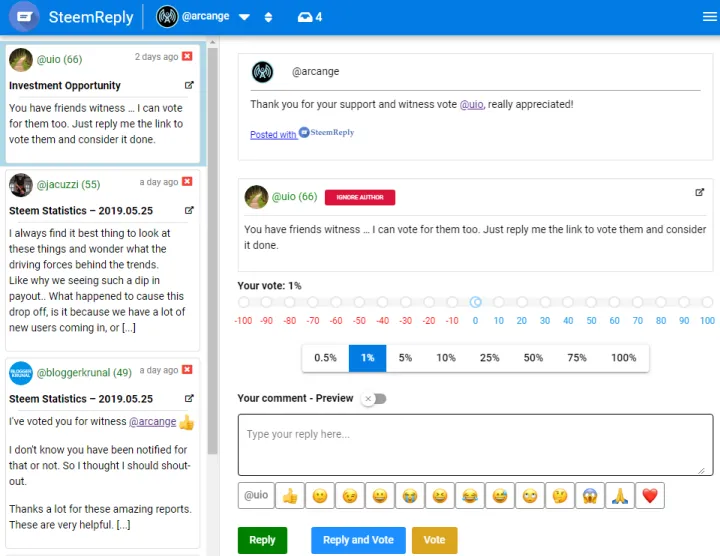Open Investment Opportunity post in new window
This screenshot has width=720, height=556.
pyautogui.click(x=189, y=85)
